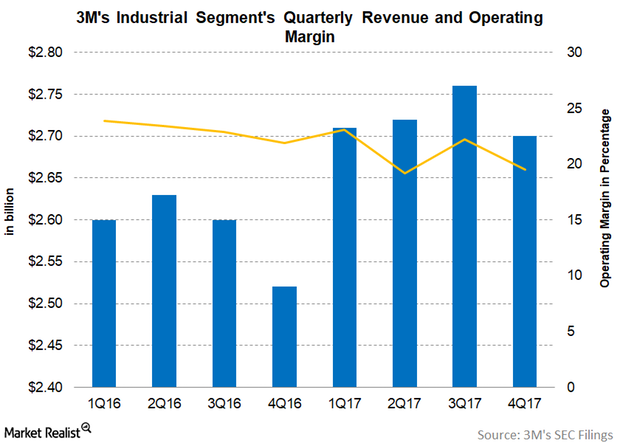Image resolution: width=620 pixels, height=443 pixels.
Task: Select the $2.50 axis label
Action: (45, 303)
